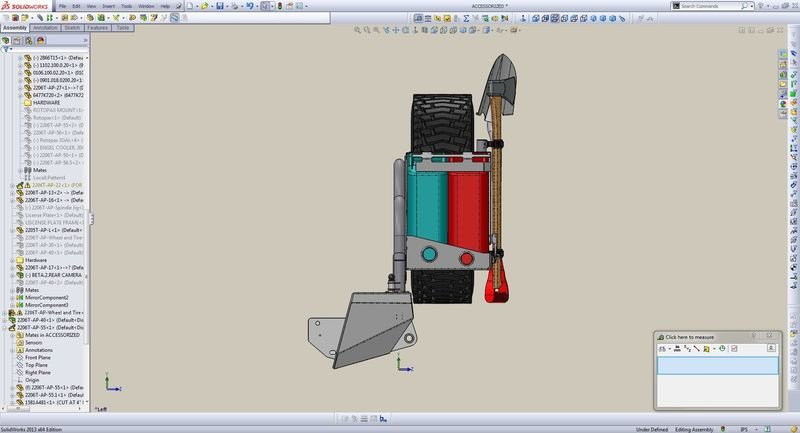Click the blue Measure selection box
800x433 pixels.
pos(717,366)
